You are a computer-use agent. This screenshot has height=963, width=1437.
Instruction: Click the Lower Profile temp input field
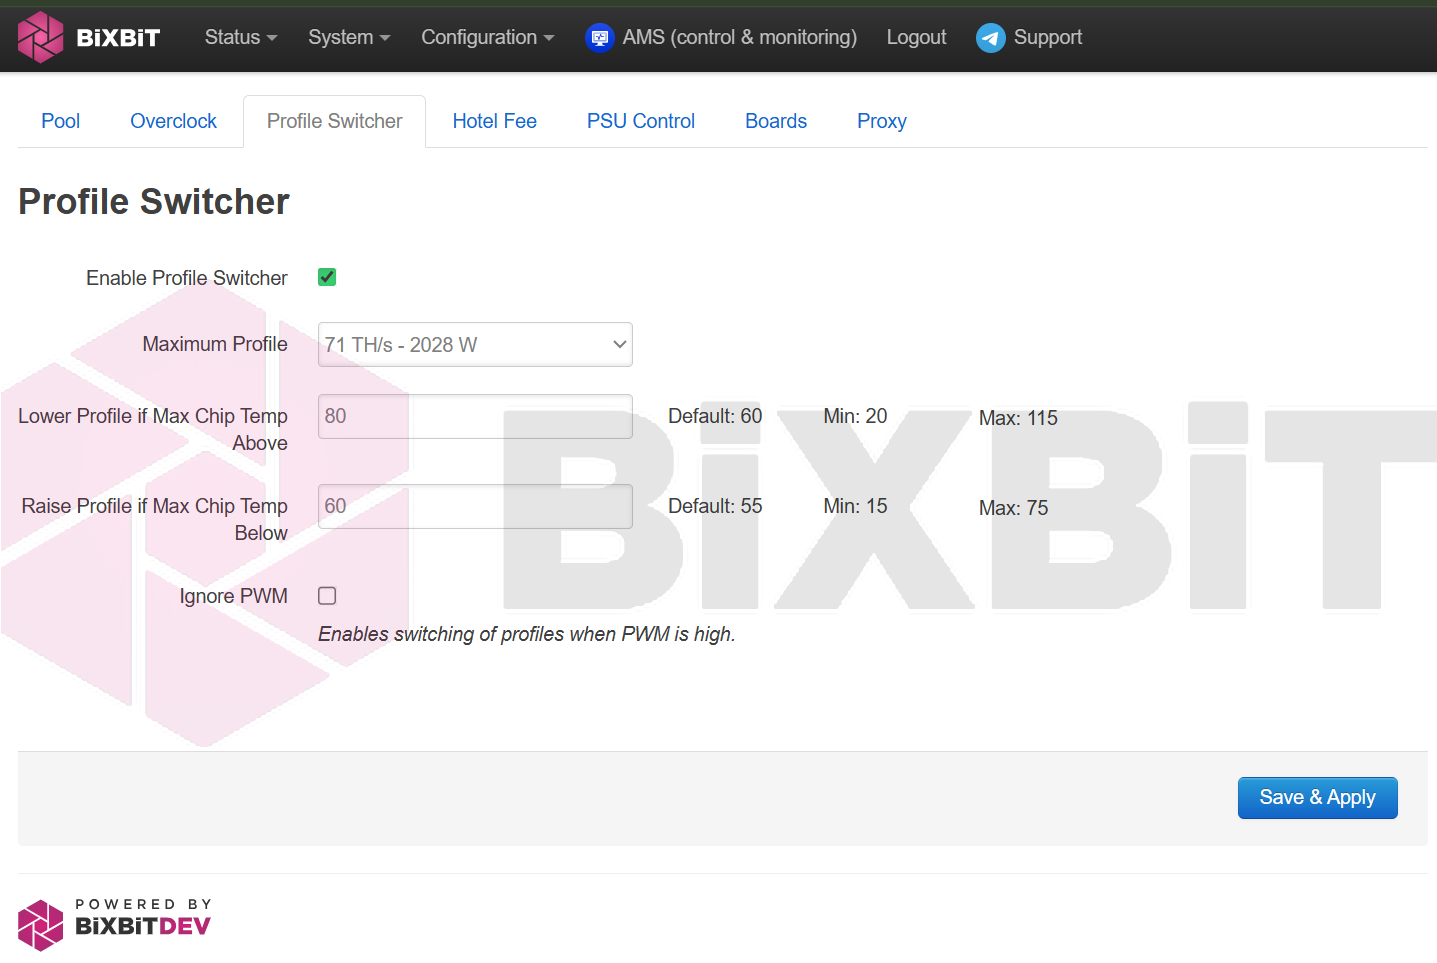pos(475,416)
